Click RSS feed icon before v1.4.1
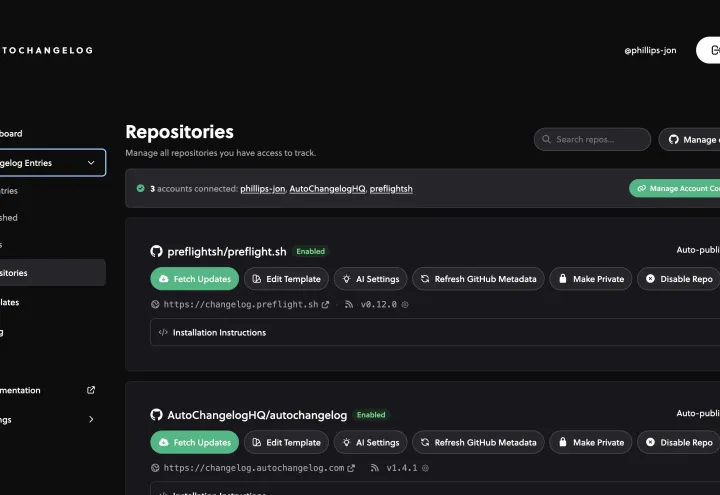 click(375, 468)
